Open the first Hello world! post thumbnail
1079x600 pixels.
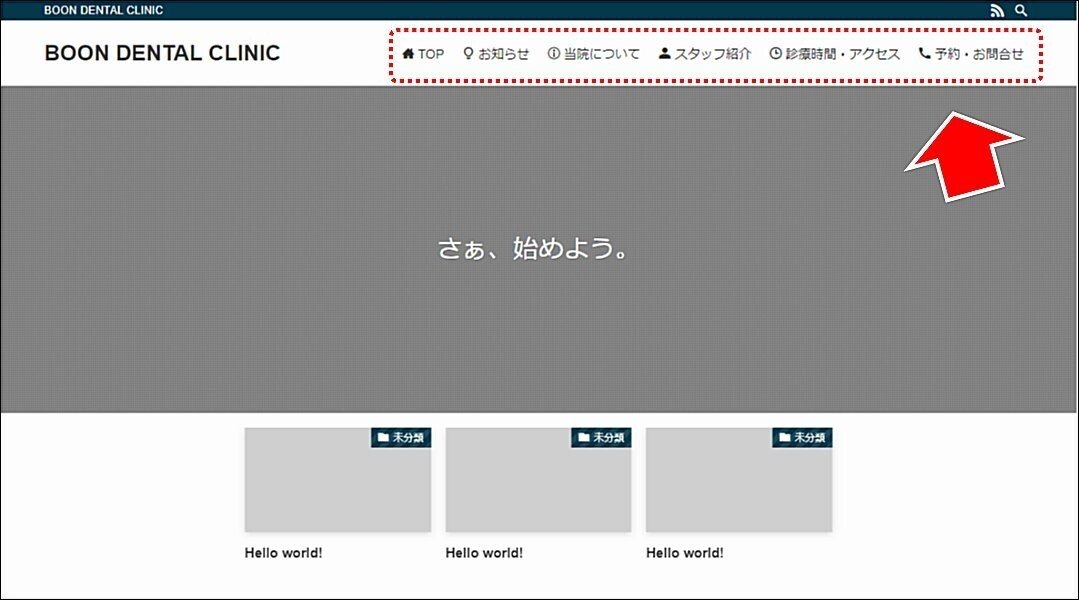point(338,480)
